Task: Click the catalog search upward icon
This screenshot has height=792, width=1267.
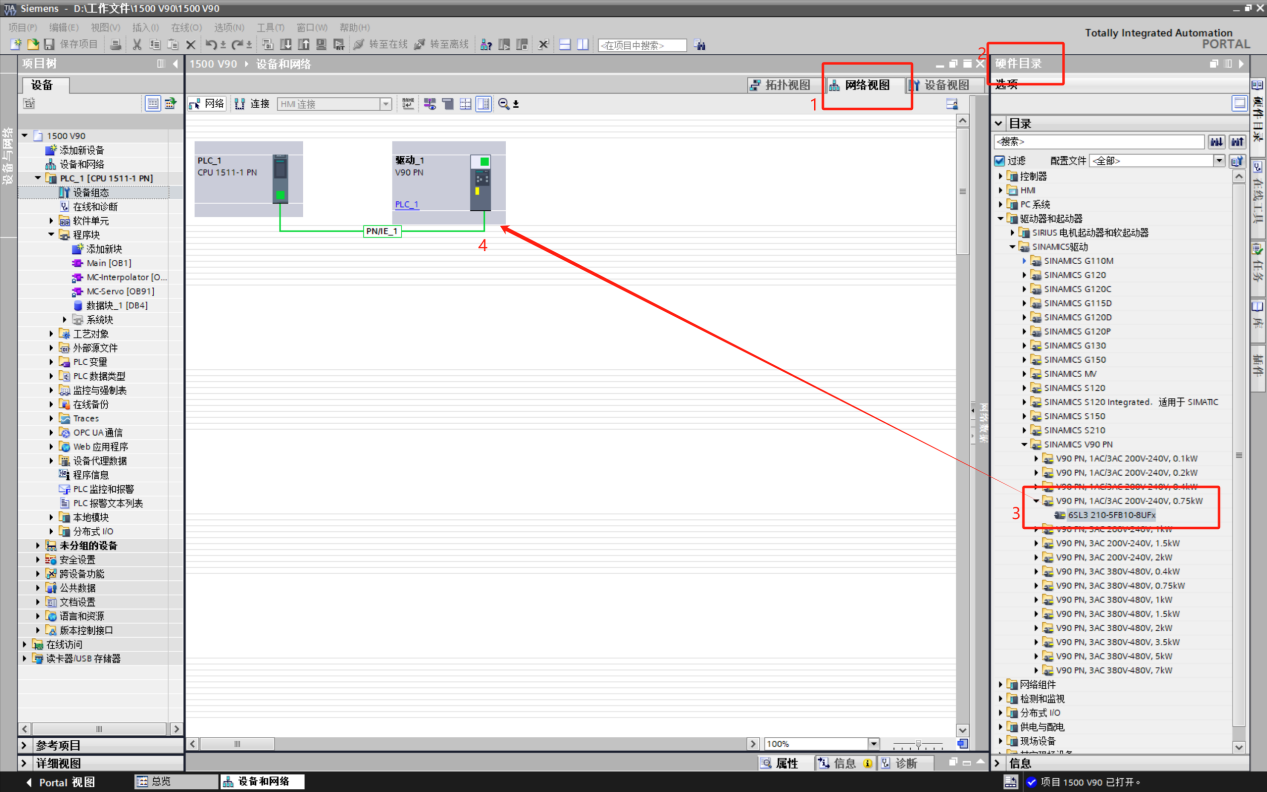Action: 1237,142
